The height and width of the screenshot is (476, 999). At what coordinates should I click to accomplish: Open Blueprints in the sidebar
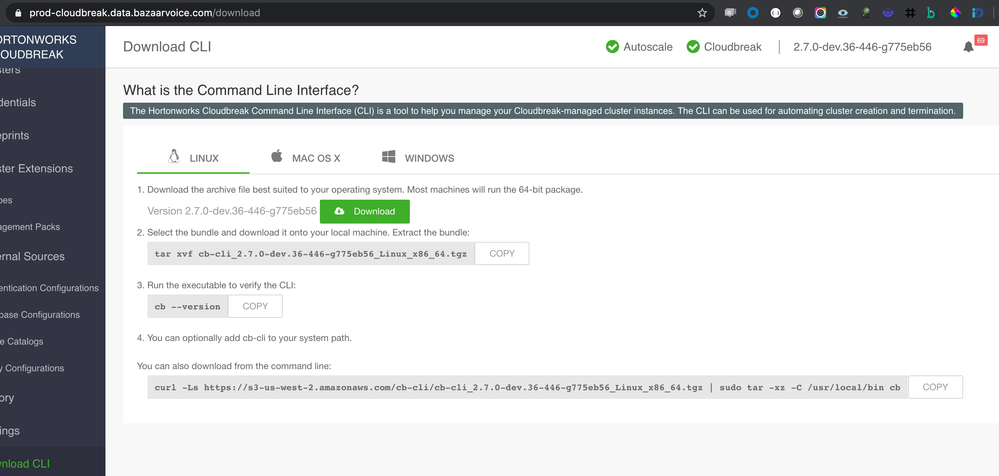[x=16, y=136]
